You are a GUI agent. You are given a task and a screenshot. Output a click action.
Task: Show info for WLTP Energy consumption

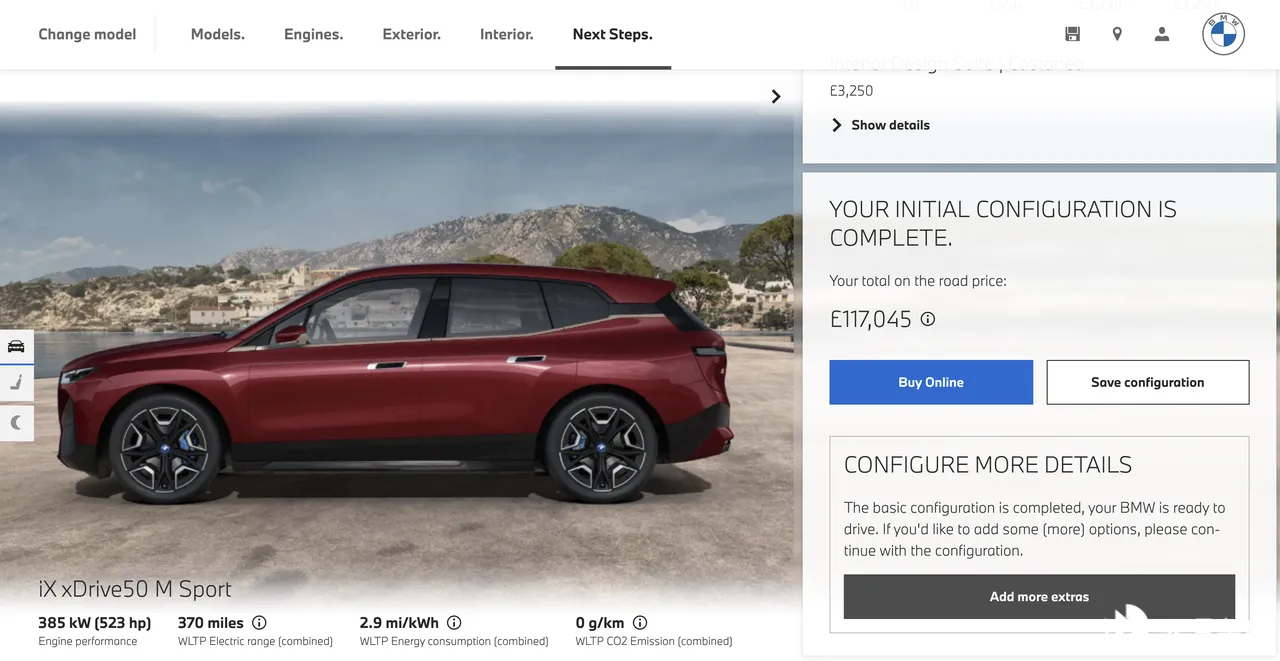tap(454, 622)
